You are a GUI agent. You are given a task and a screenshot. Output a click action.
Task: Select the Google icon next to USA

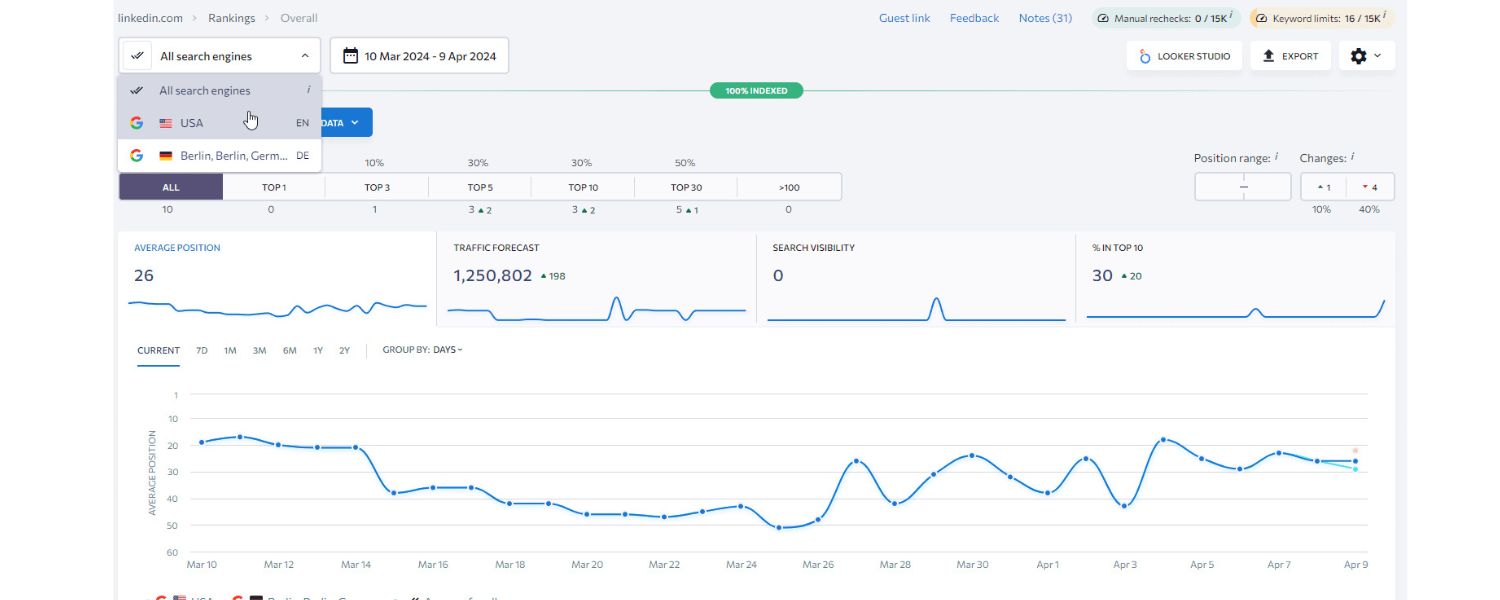(x=136, y=122)
